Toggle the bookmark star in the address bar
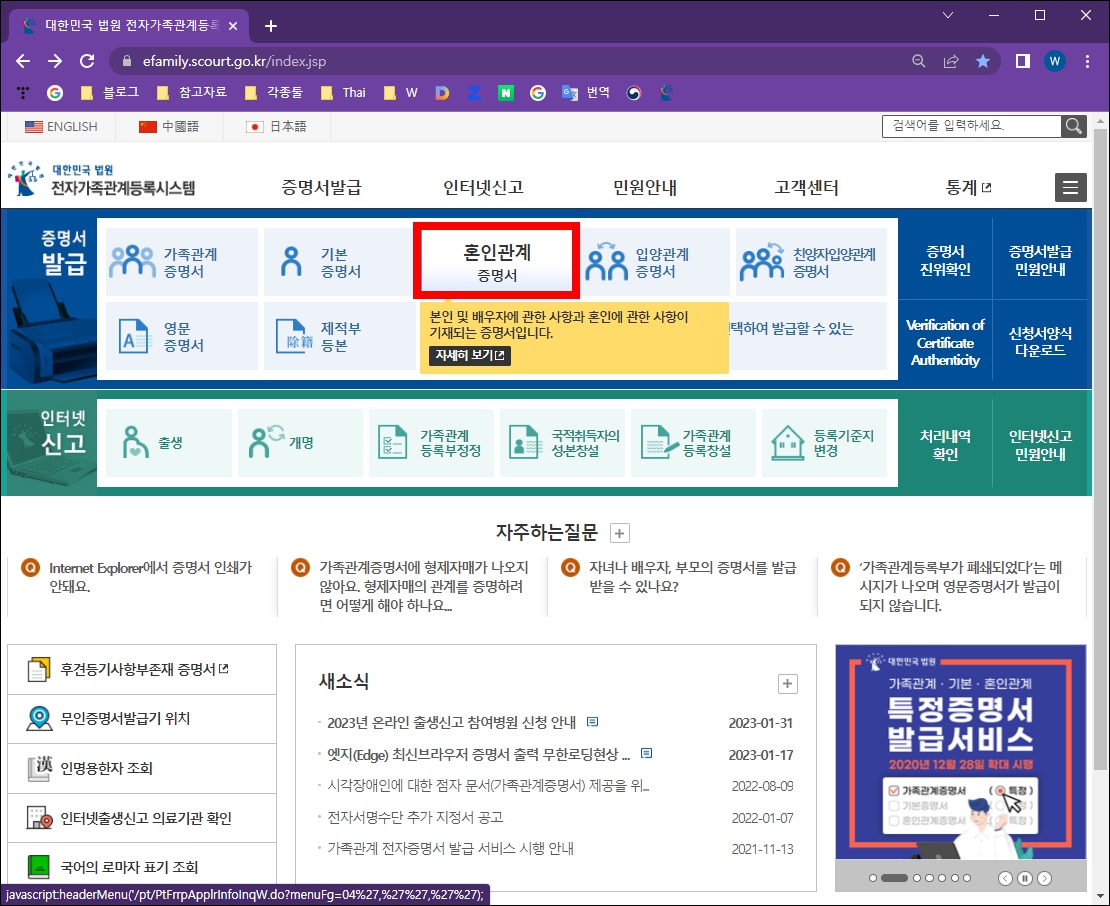 tap(983, 60)
